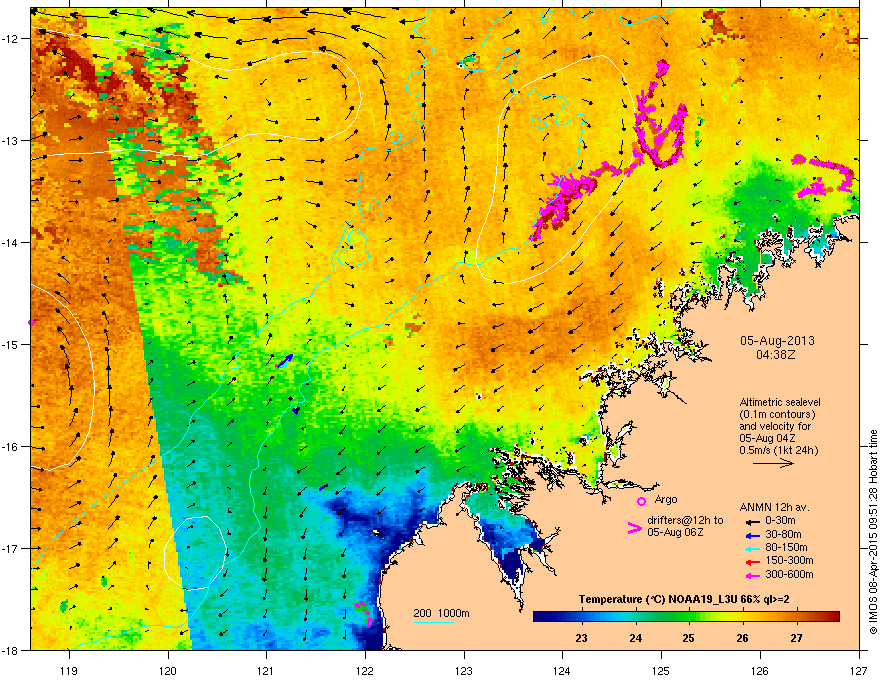Click the blue 30-80m legend arrow
Image resolution: width=880 pixels, height=680 pixels.
pyautogui.click(x=753, y=536)
